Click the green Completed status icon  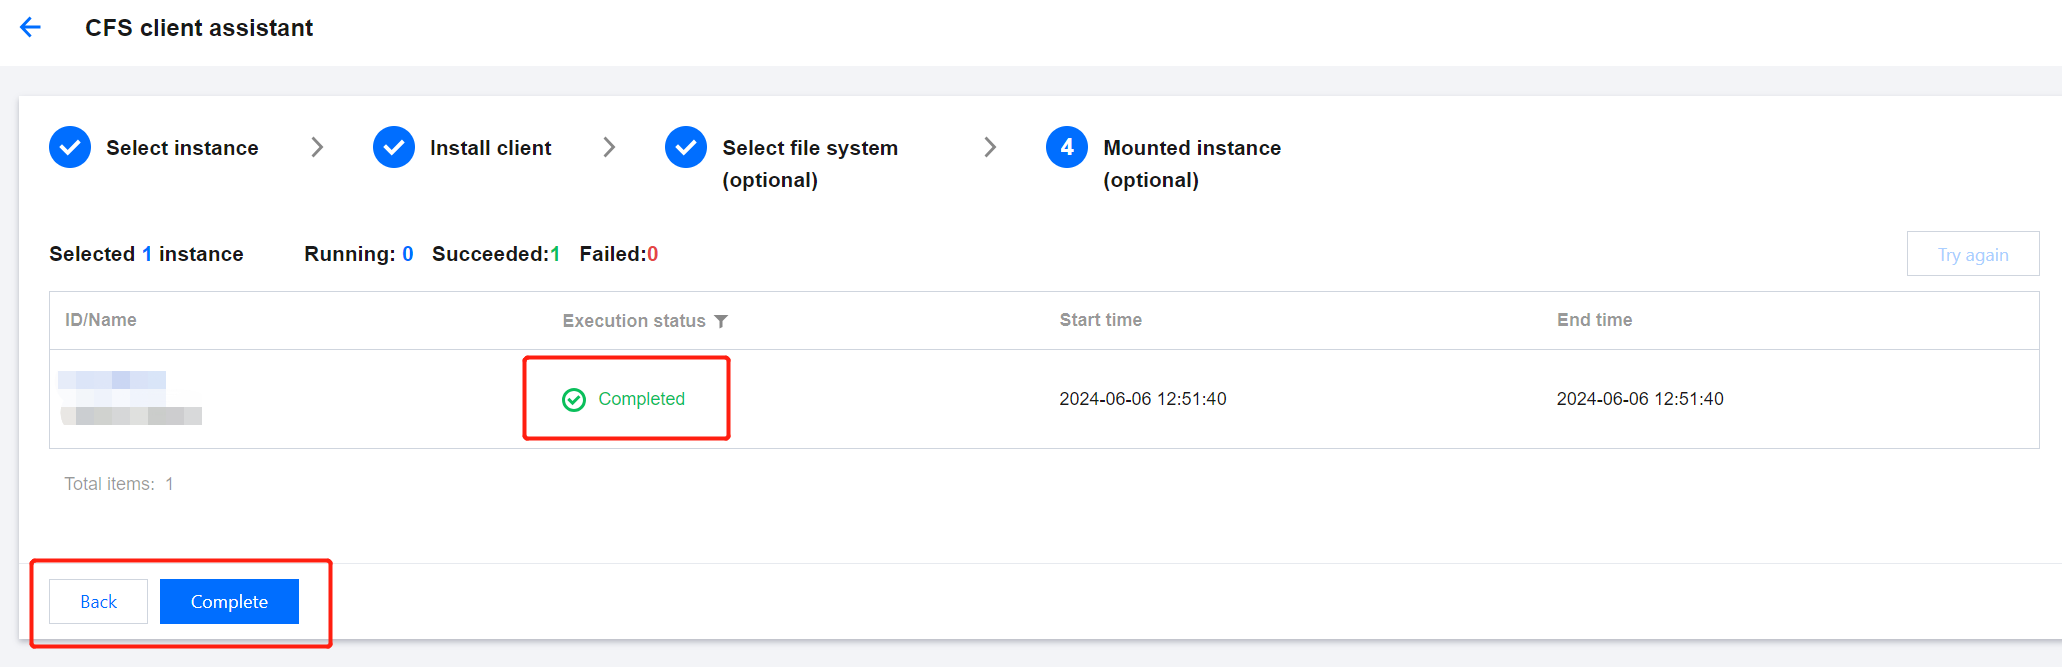tap(574, 400)
